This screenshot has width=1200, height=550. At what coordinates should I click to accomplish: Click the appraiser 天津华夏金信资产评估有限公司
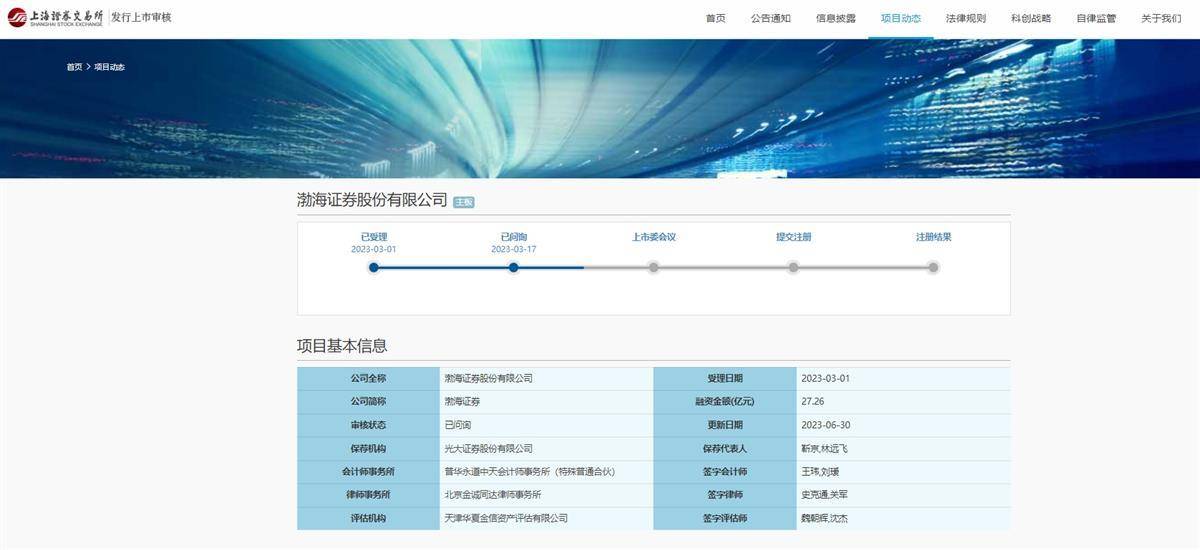click(505, 518)
